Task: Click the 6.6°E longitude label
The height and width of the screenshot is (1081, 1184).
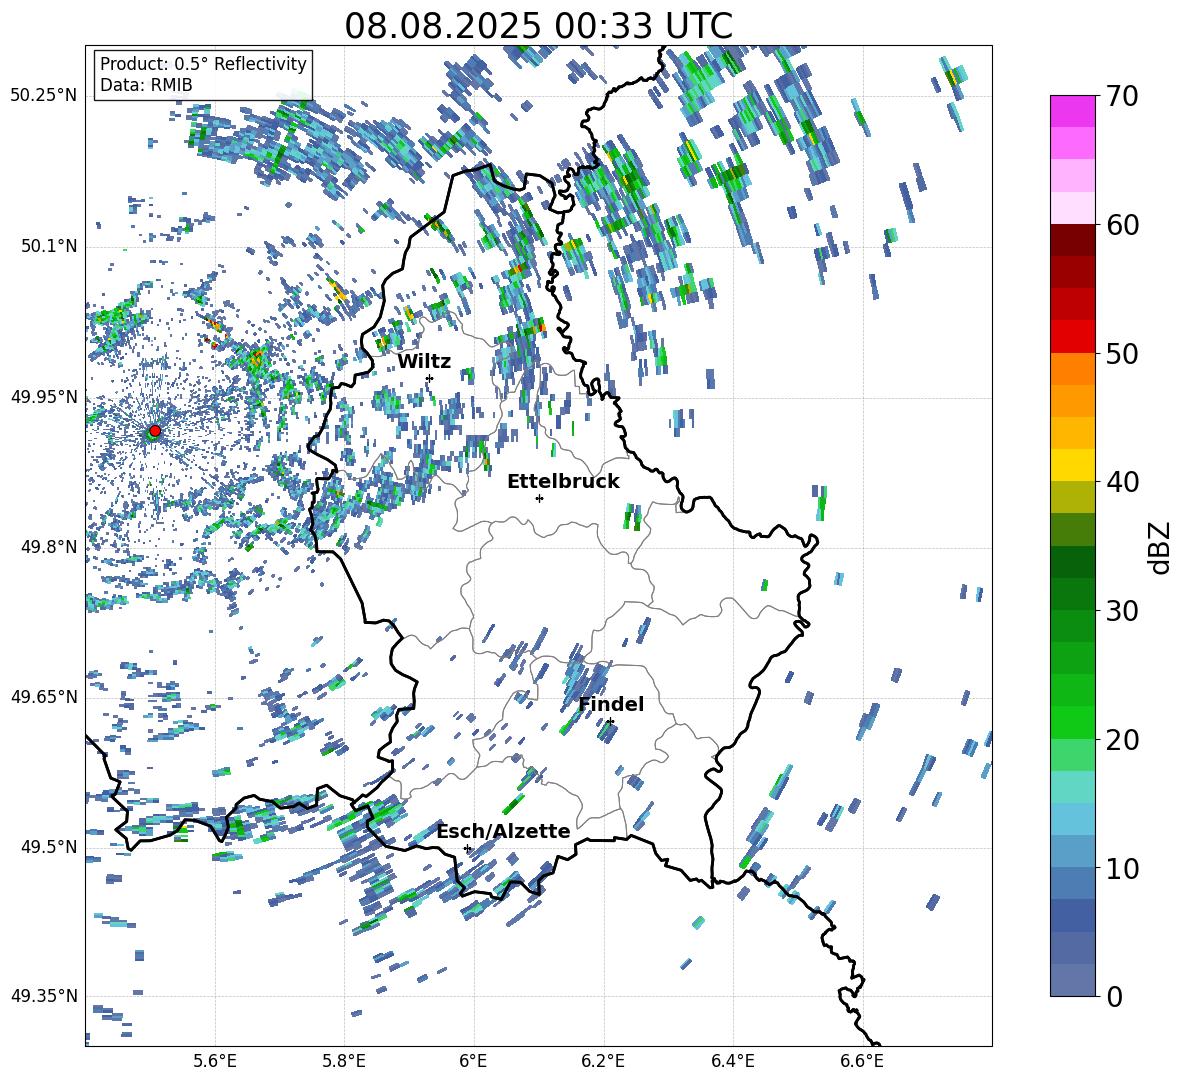Action: point(862,1061)
